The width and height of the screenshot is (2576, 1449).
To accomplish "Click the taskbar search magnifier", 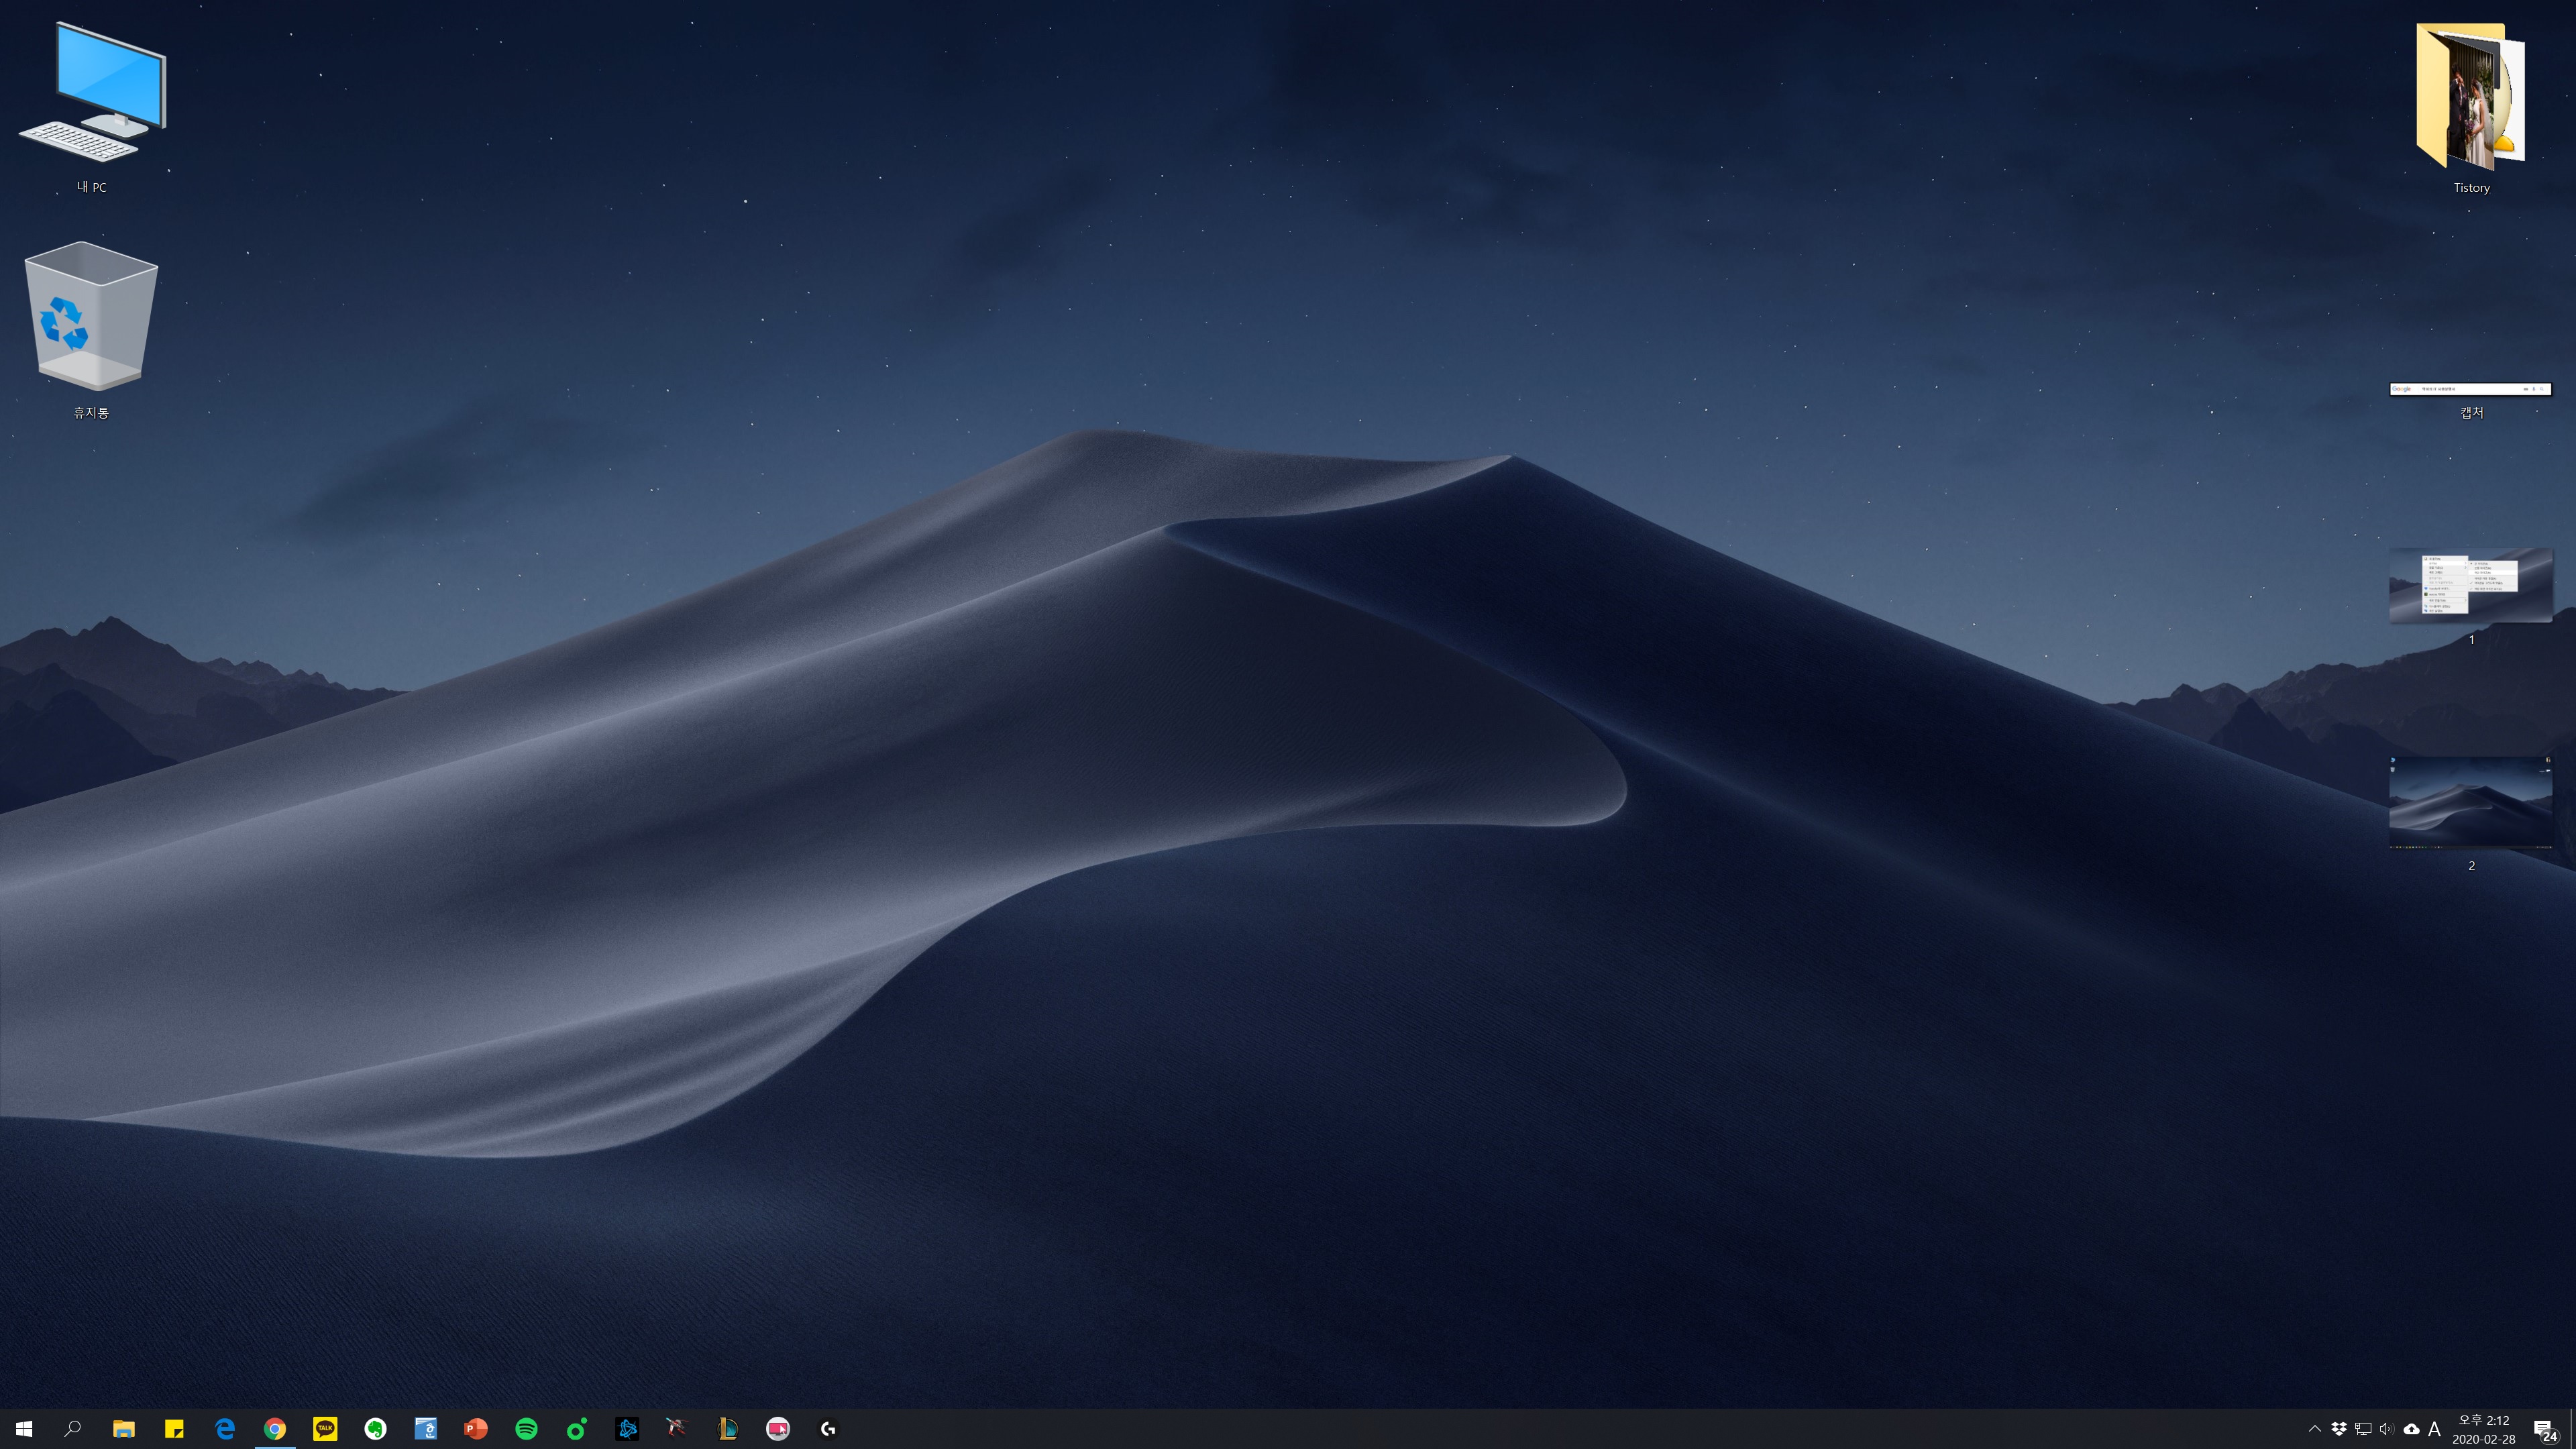I will click(x=73, y=1428).
